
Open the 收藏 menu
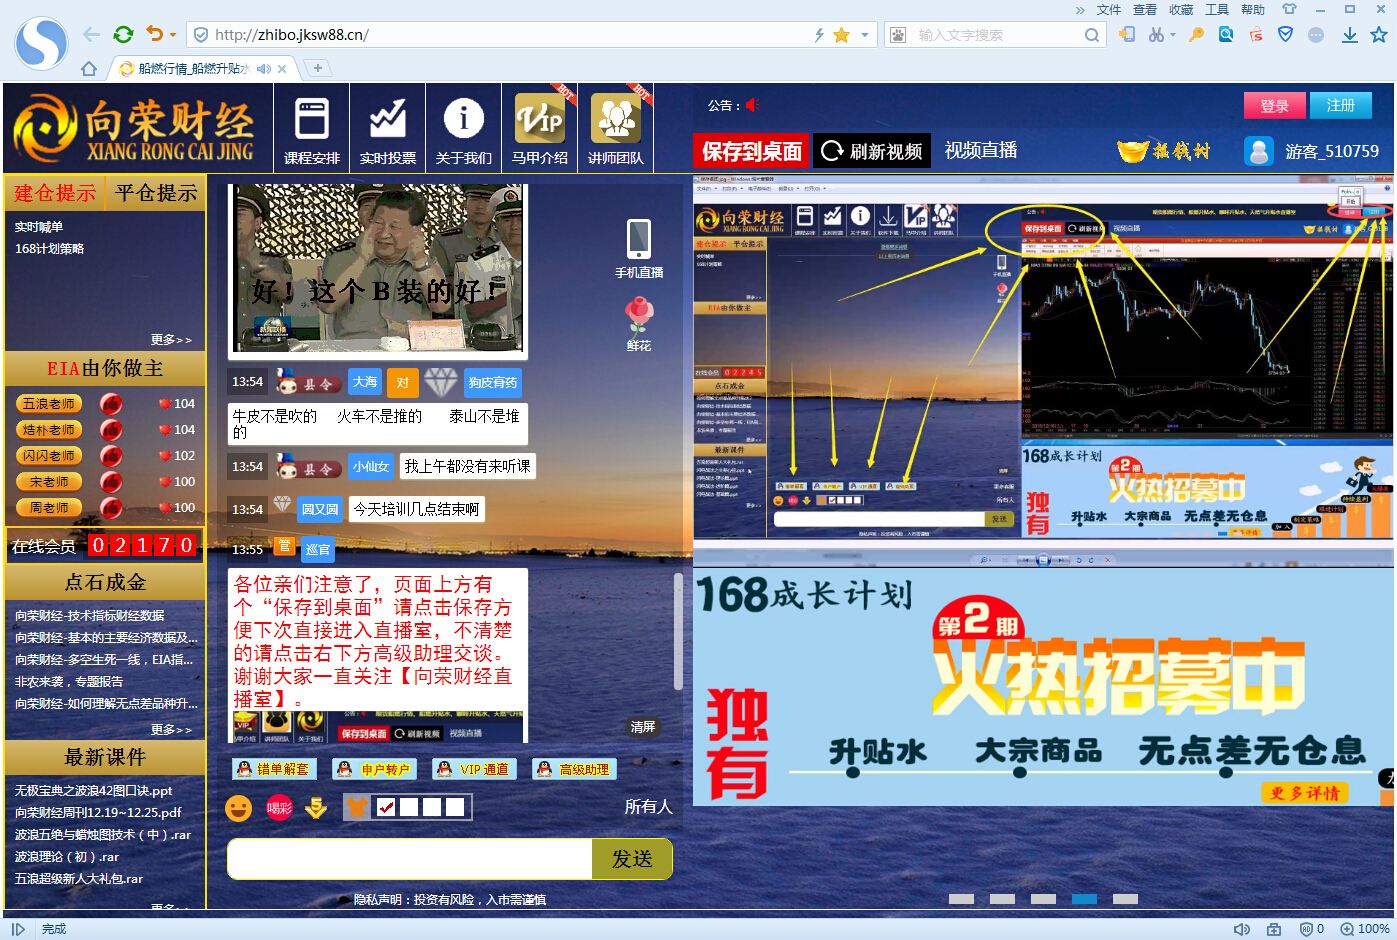click(1181, 9)
